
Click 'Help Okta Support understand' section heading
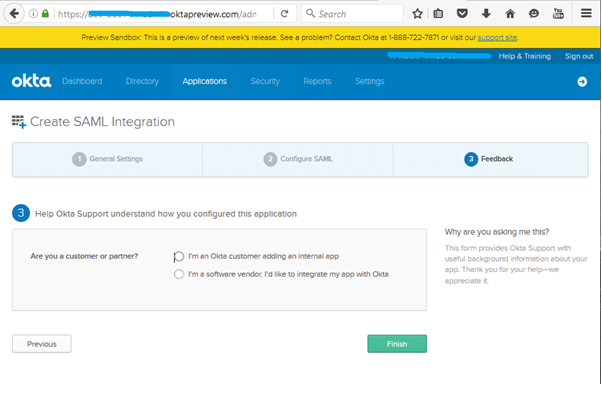point(166,214)
